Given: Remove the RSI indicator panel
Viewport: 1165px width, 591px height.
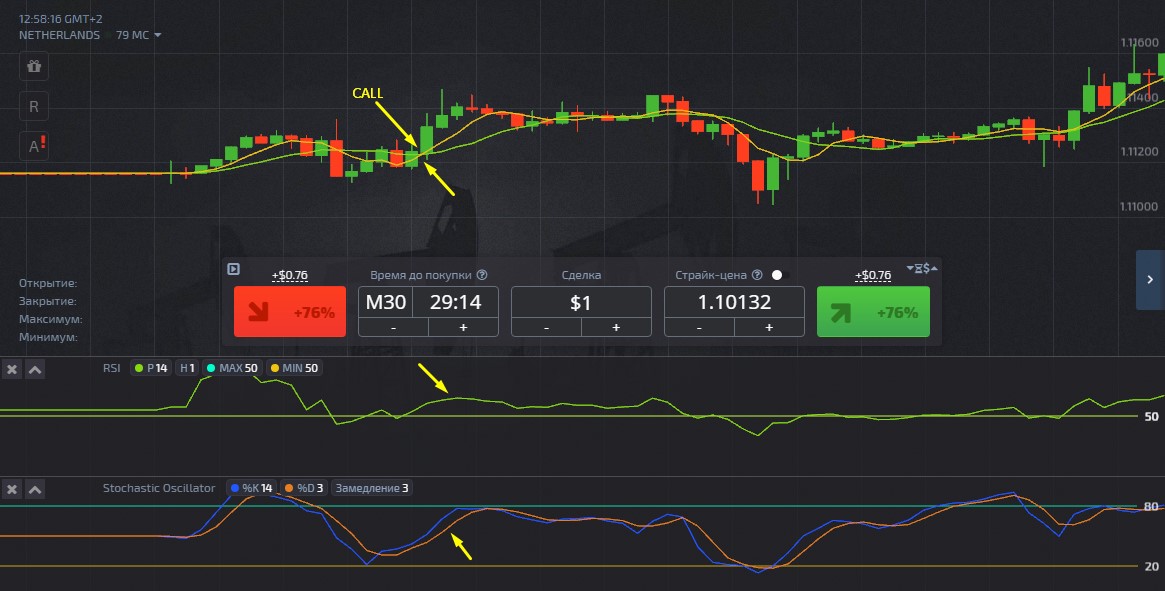Looking at the screenshot, I should [x=12, y=369].
